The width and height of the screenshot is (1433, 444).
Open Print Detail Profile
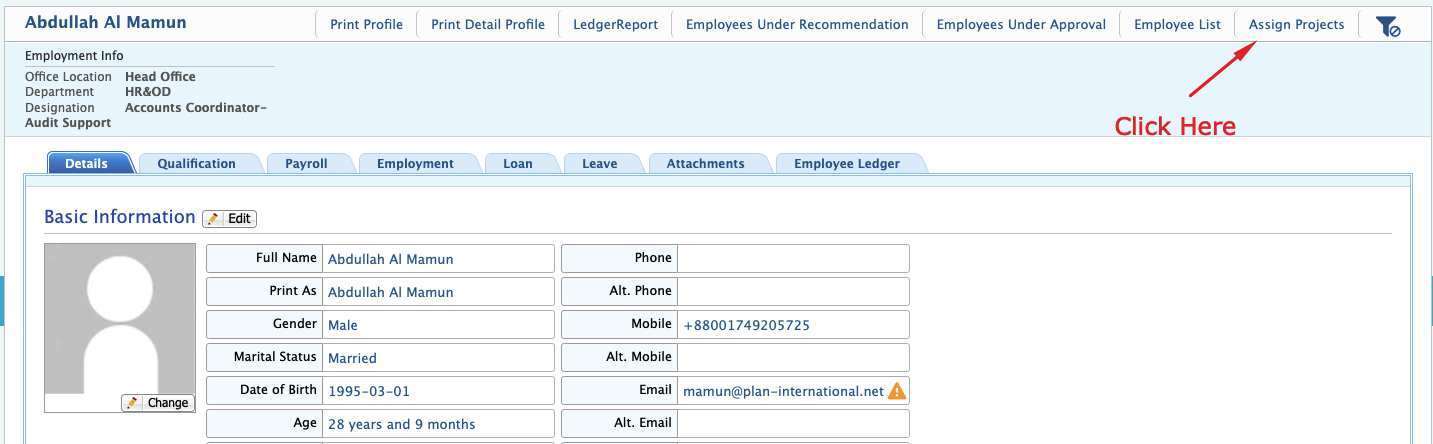(x=488, y=25)
